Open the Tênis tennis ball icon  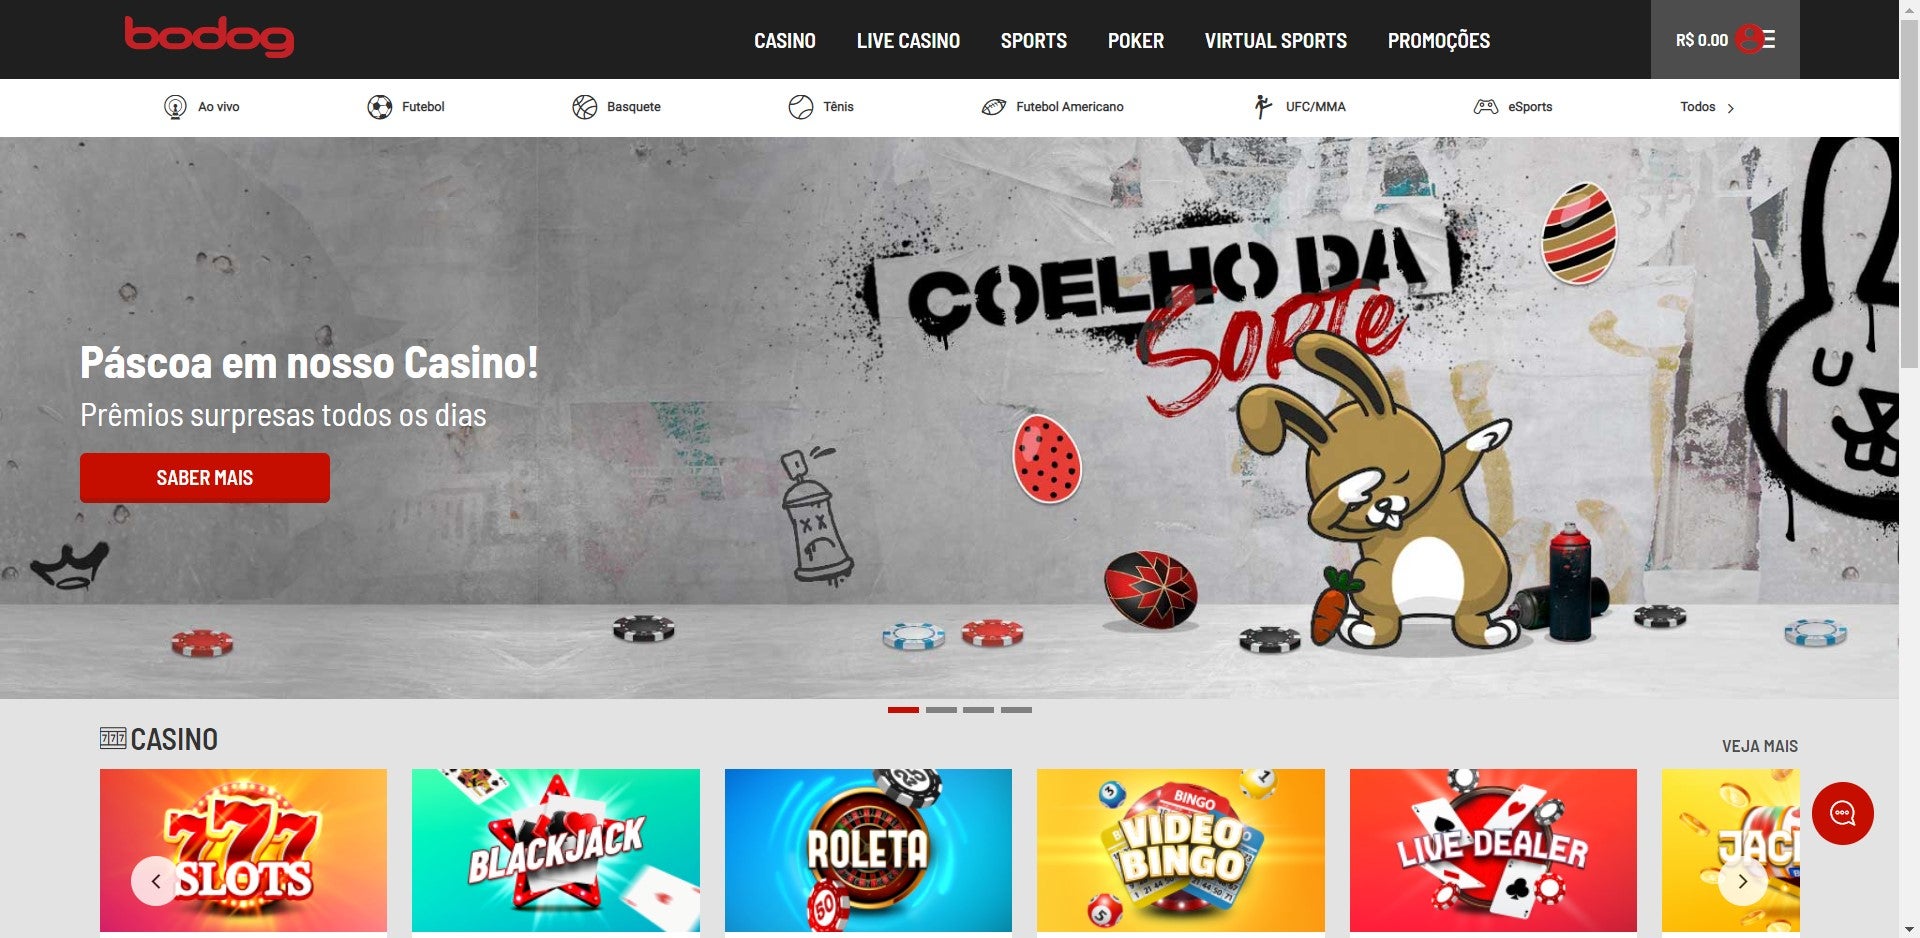801,107
